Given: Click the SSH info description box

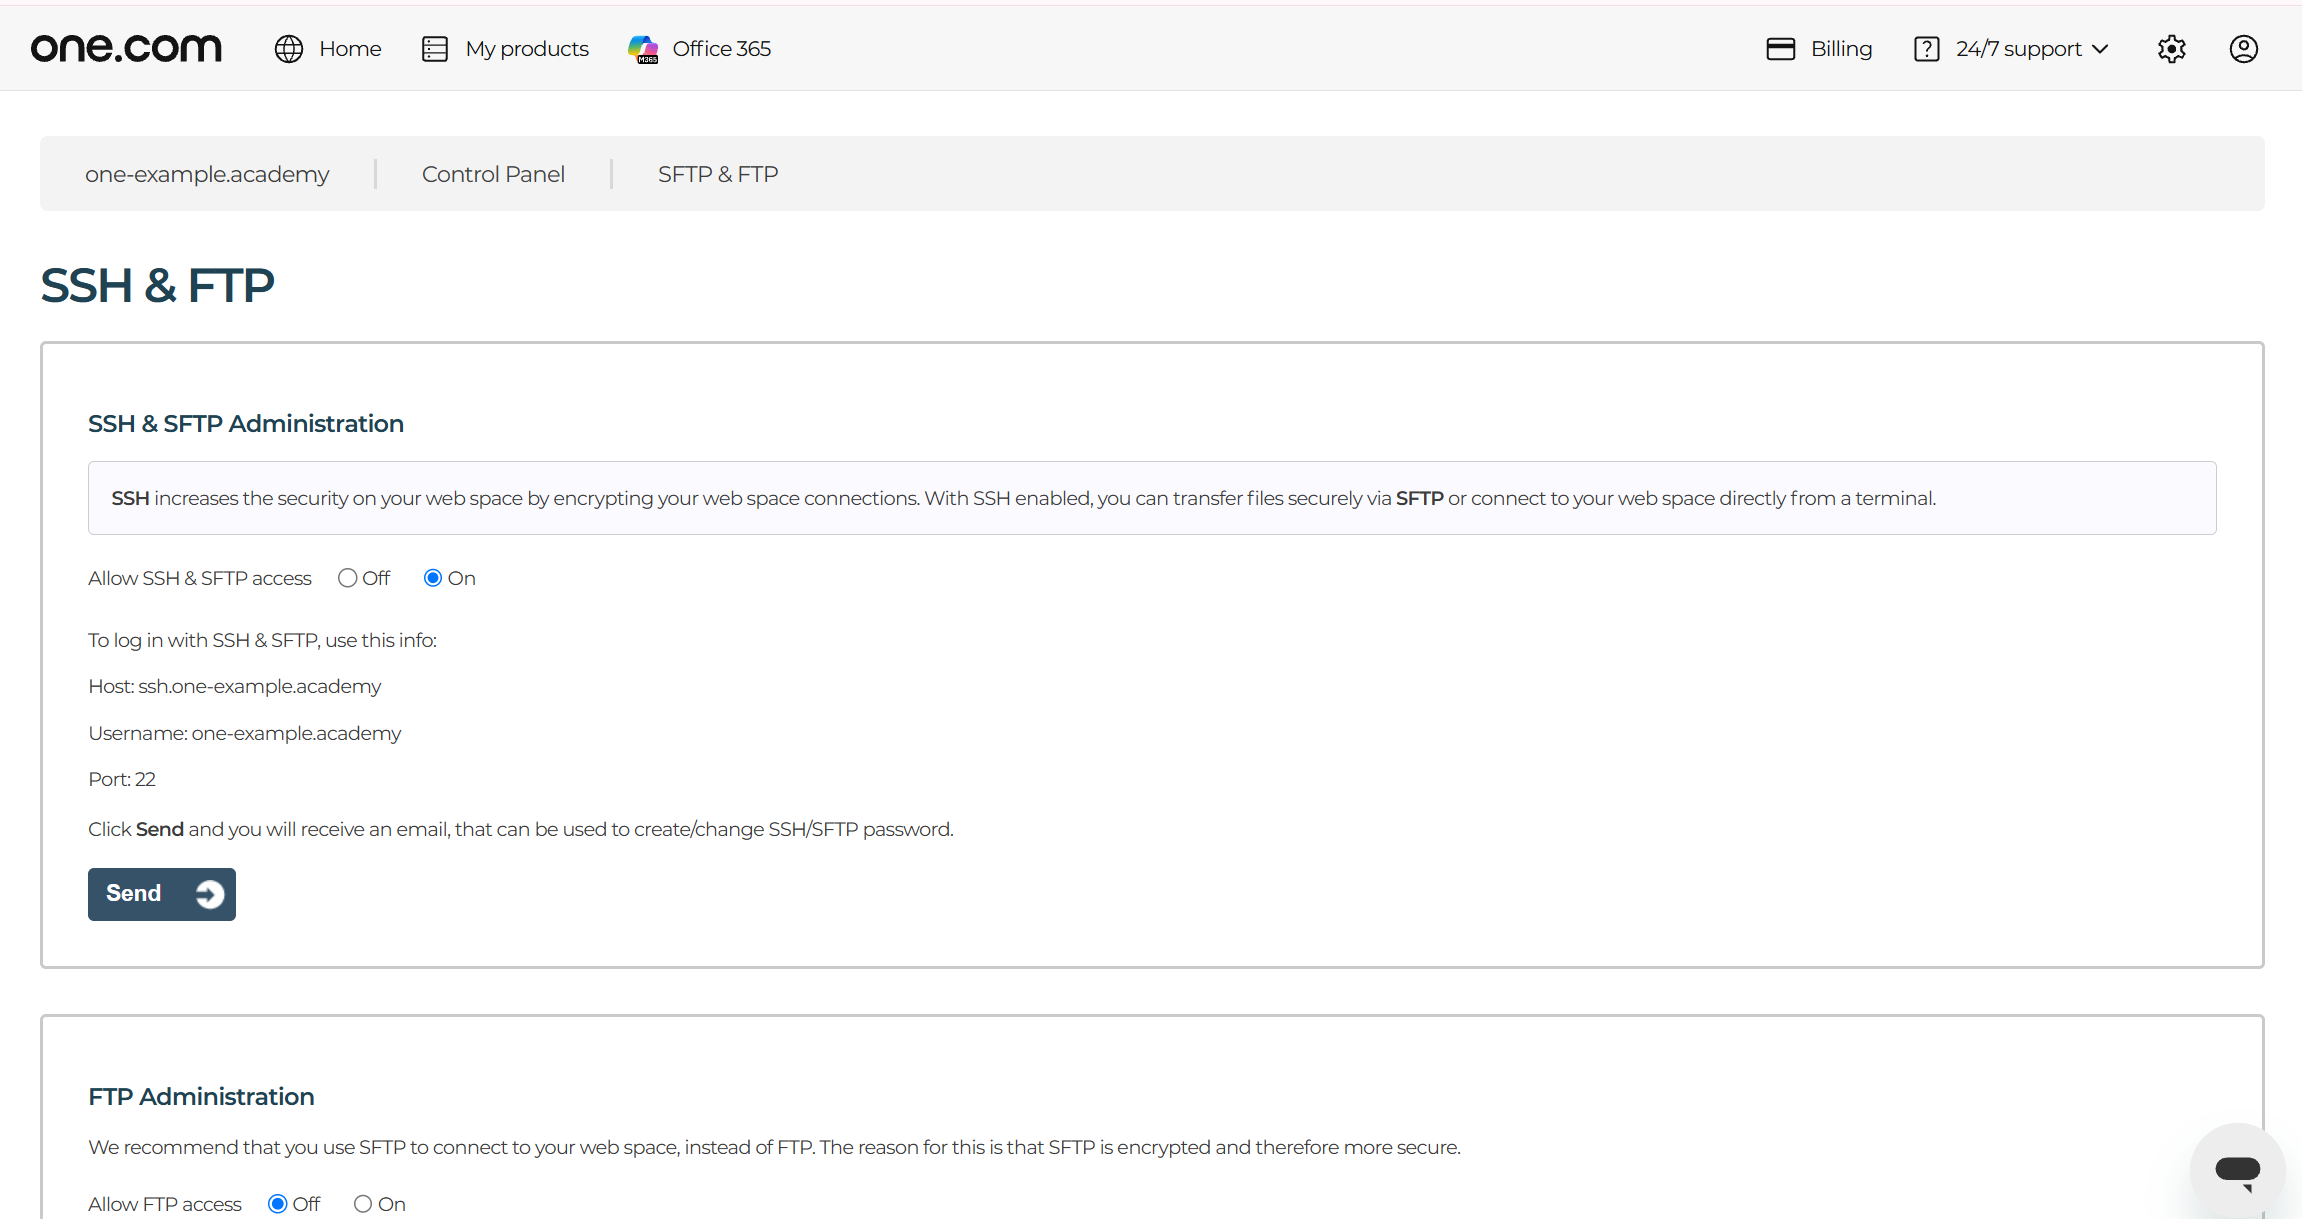Looking at the screenshot, I should 1152,498.
